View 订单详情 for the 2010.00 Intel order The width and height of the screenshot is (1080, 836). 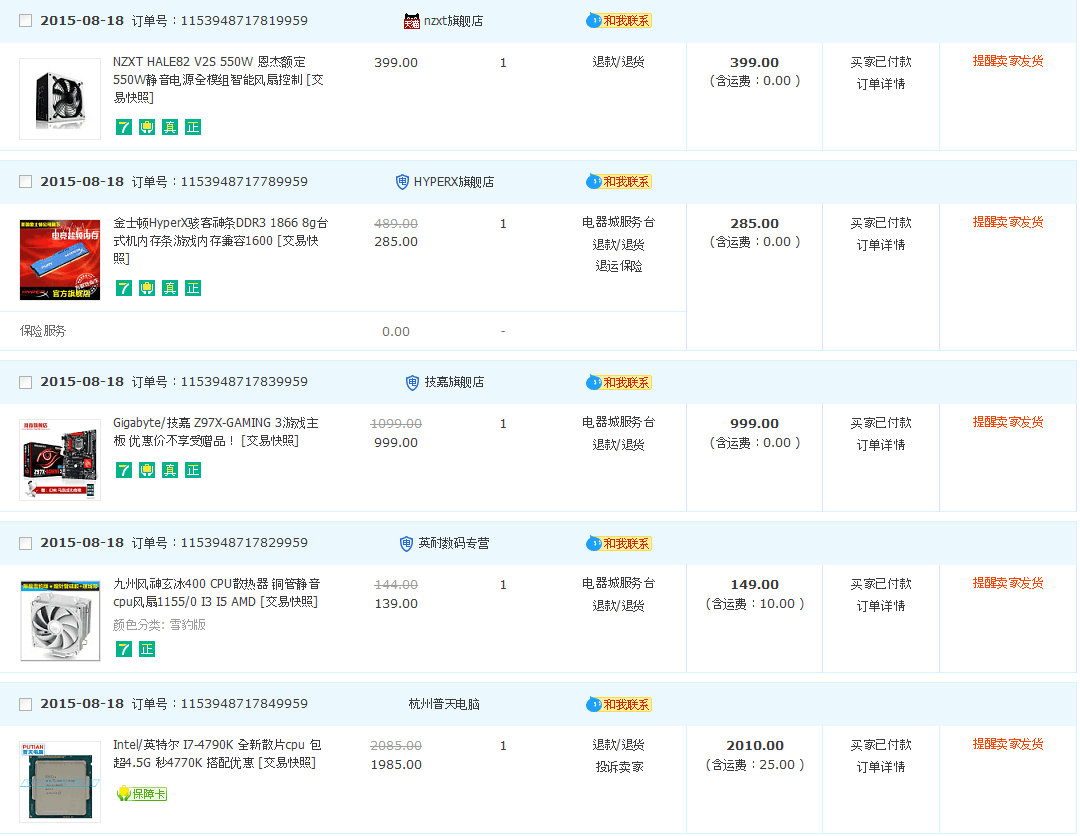click(x=881, y=767)
